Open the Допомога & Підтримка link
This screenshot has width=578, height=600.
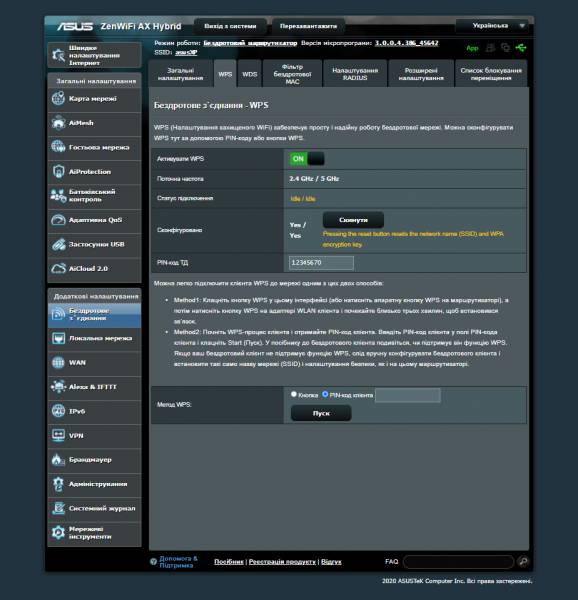[178, 561]
